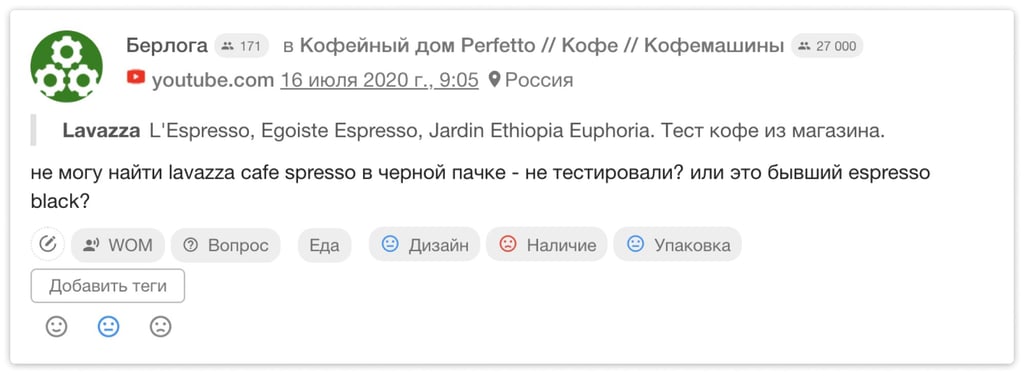This screenshot has width=1024, height=377.
Task: Click the red sad face in Наличие tag
Action: pos(507,244)
